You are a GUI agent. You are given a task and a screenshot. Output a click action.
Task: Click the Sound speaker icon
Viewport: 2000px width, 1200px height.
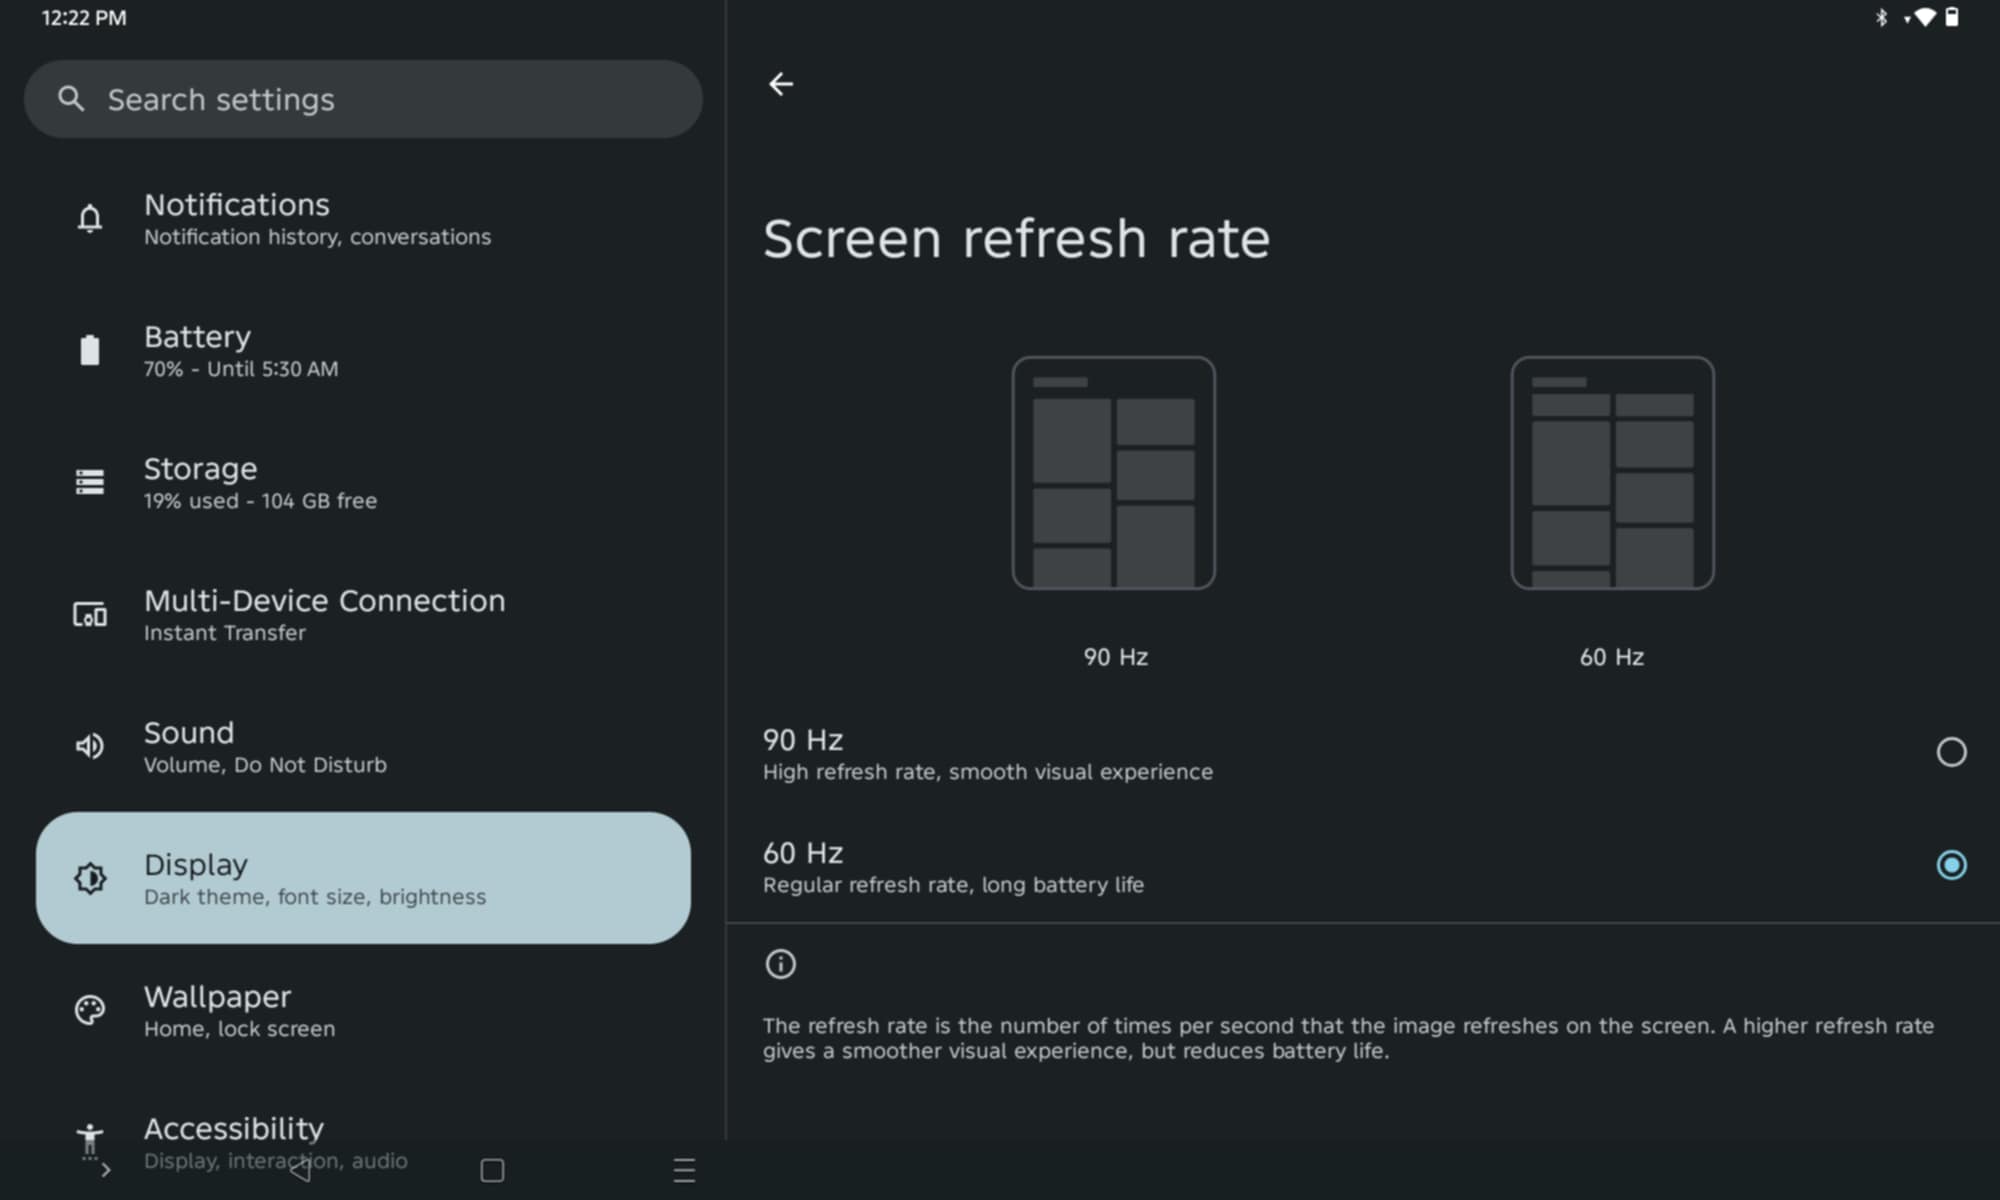[90, 746]
